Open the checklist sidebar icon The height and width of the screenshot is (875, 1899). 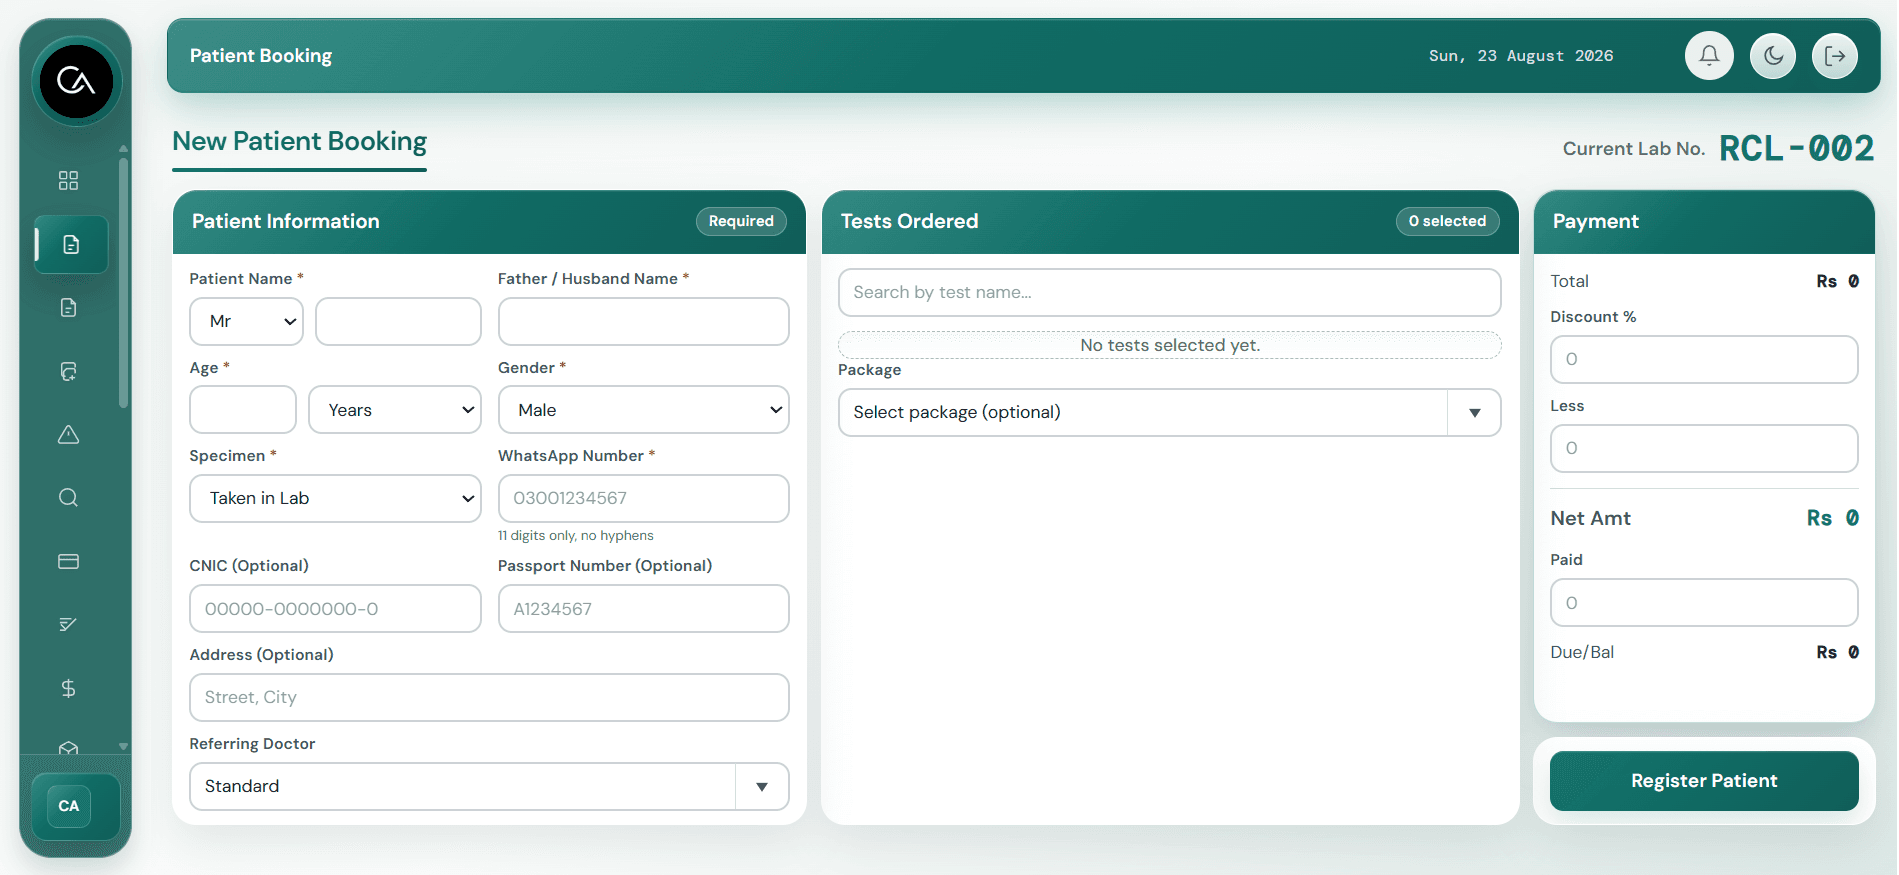tap(68, 624)
